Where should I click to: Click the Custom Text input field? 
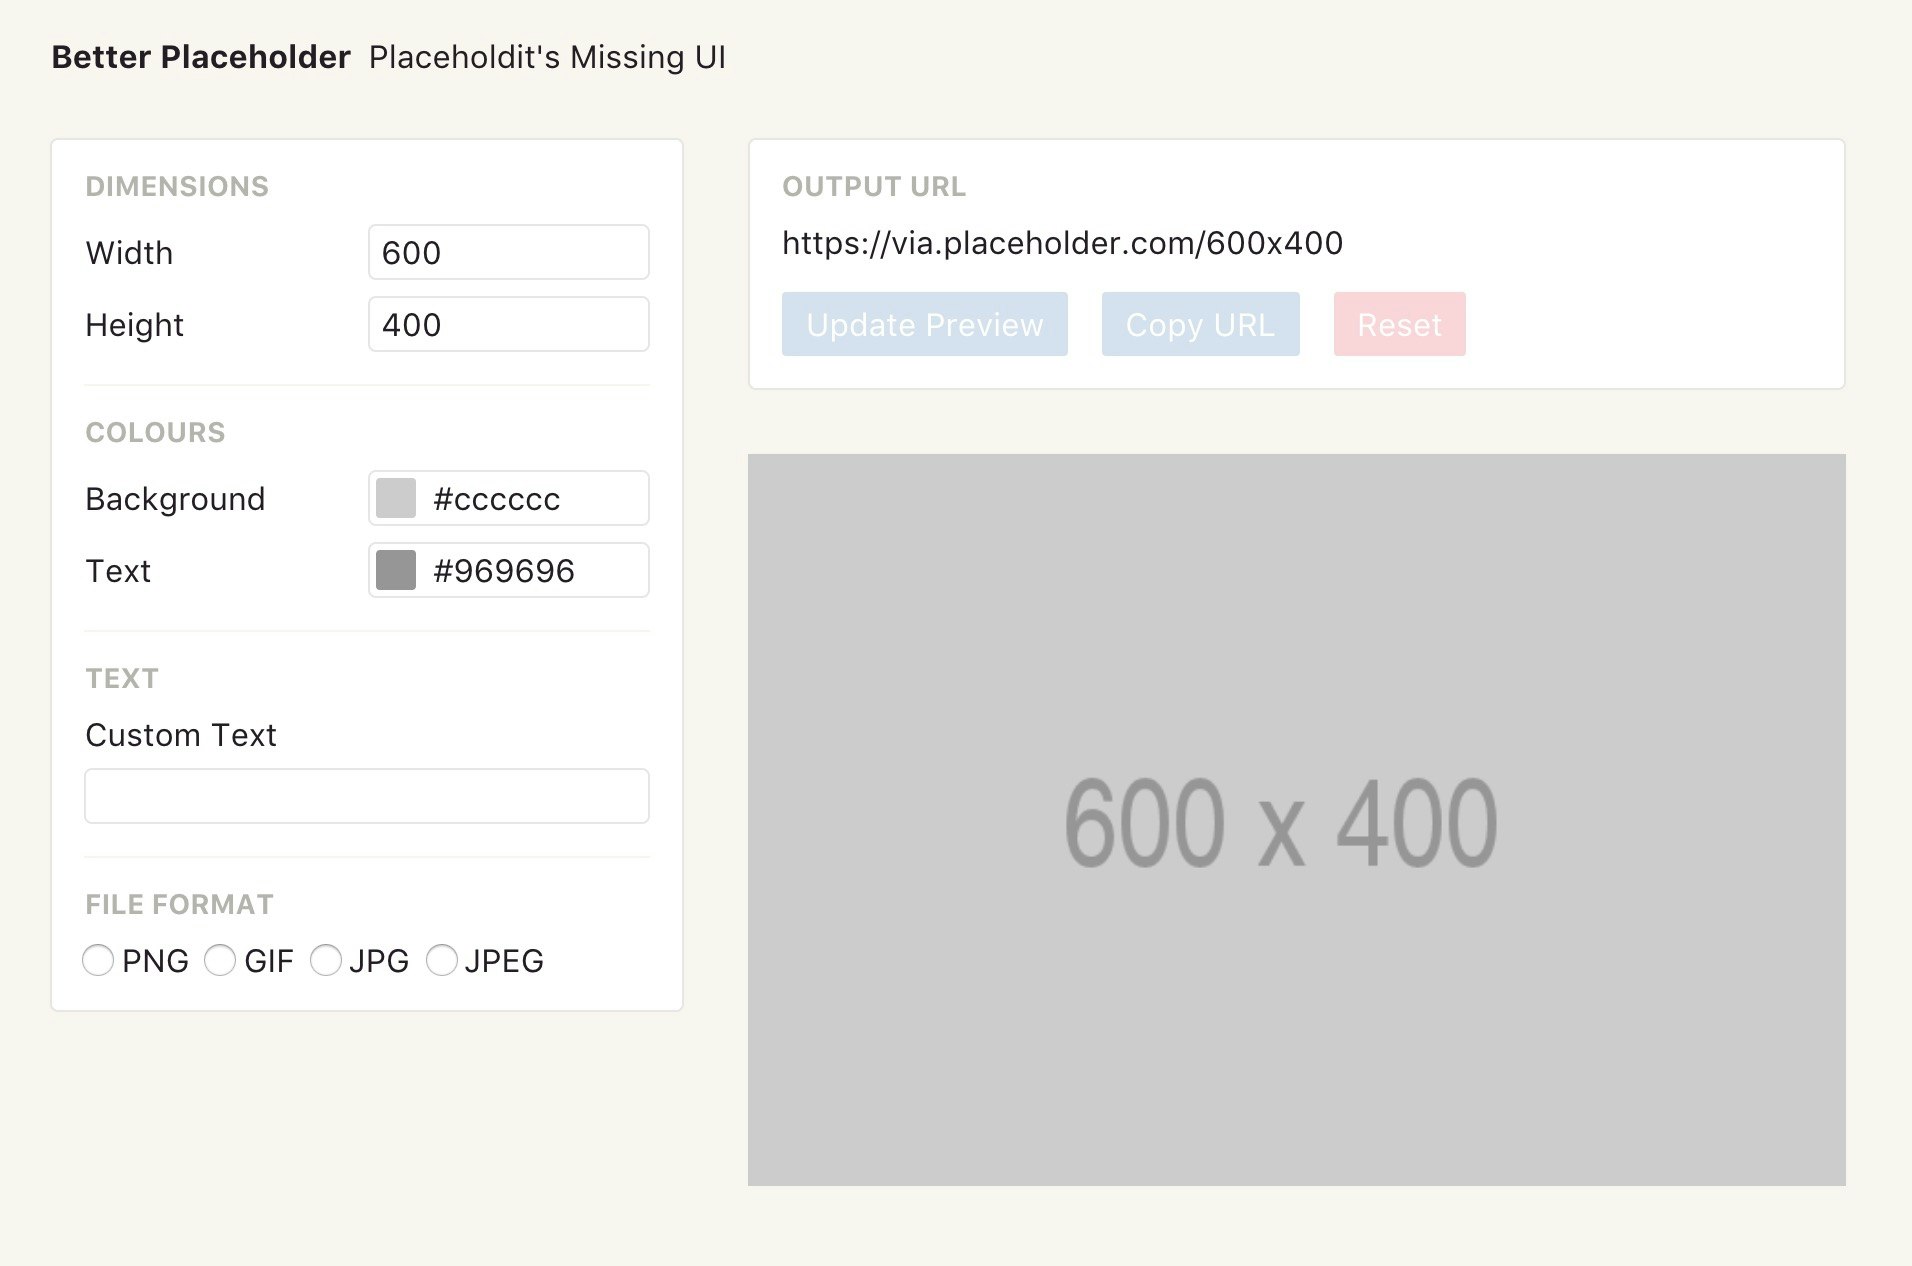coord(366,795)
